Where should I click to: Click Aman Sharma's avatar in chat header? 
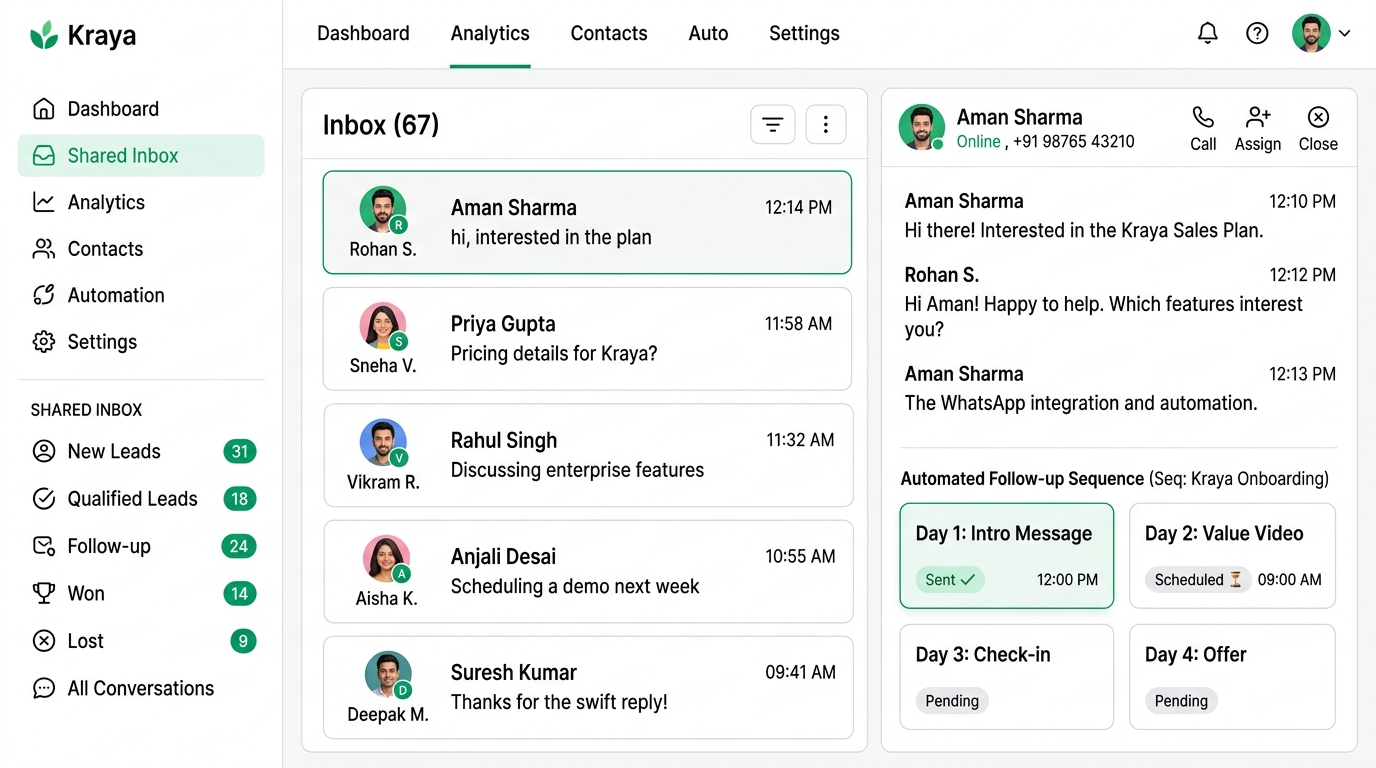[x=921, y=127]
